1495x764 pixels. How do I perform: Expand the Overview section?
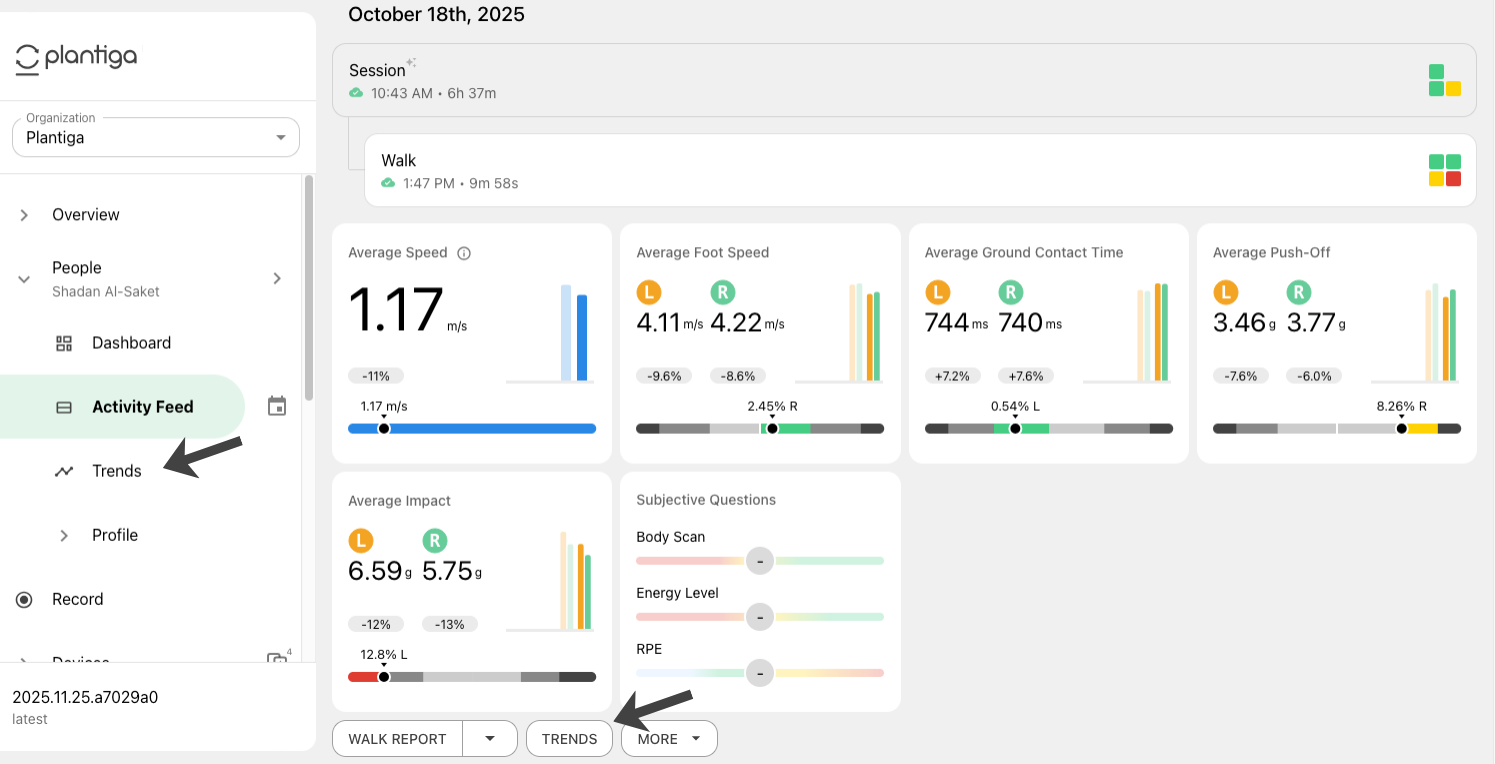pos(24,215)
